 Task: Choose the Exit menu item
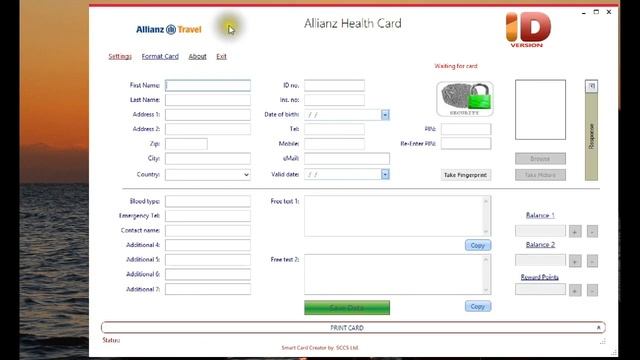click(221, 56)
